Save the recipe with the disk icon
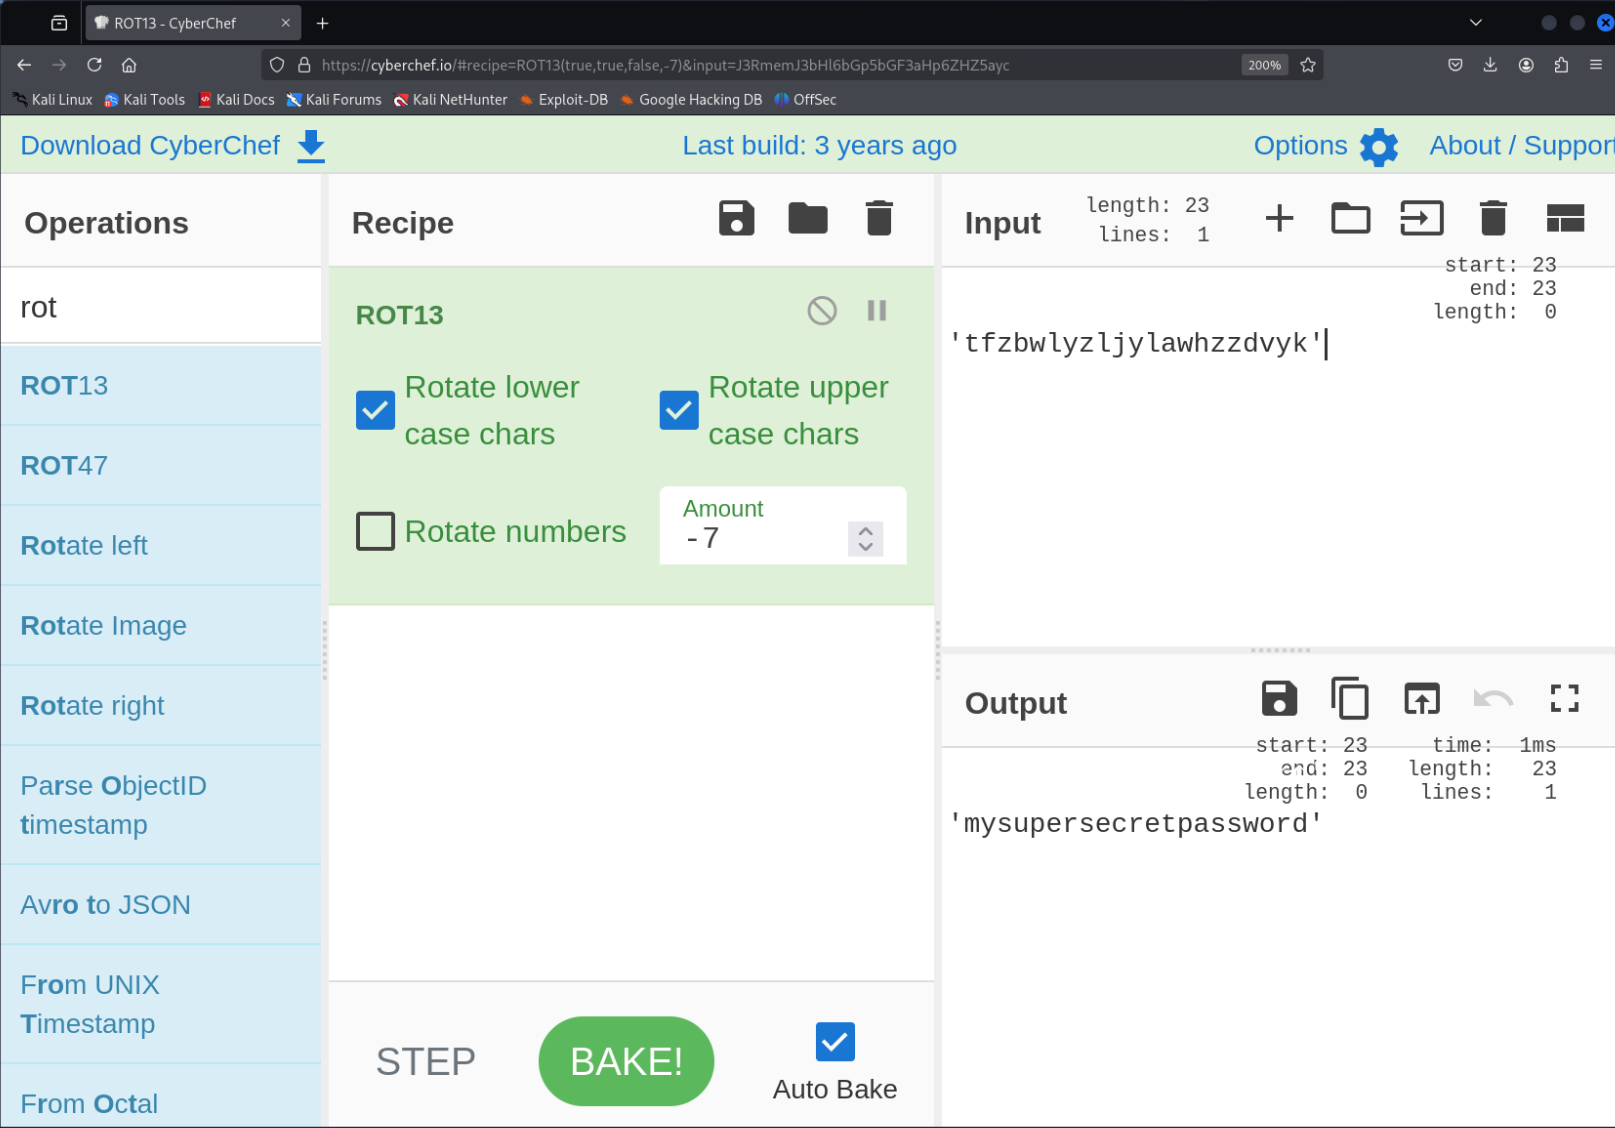This screenshot has width=1615, height=1128. [x=736, y=218]
